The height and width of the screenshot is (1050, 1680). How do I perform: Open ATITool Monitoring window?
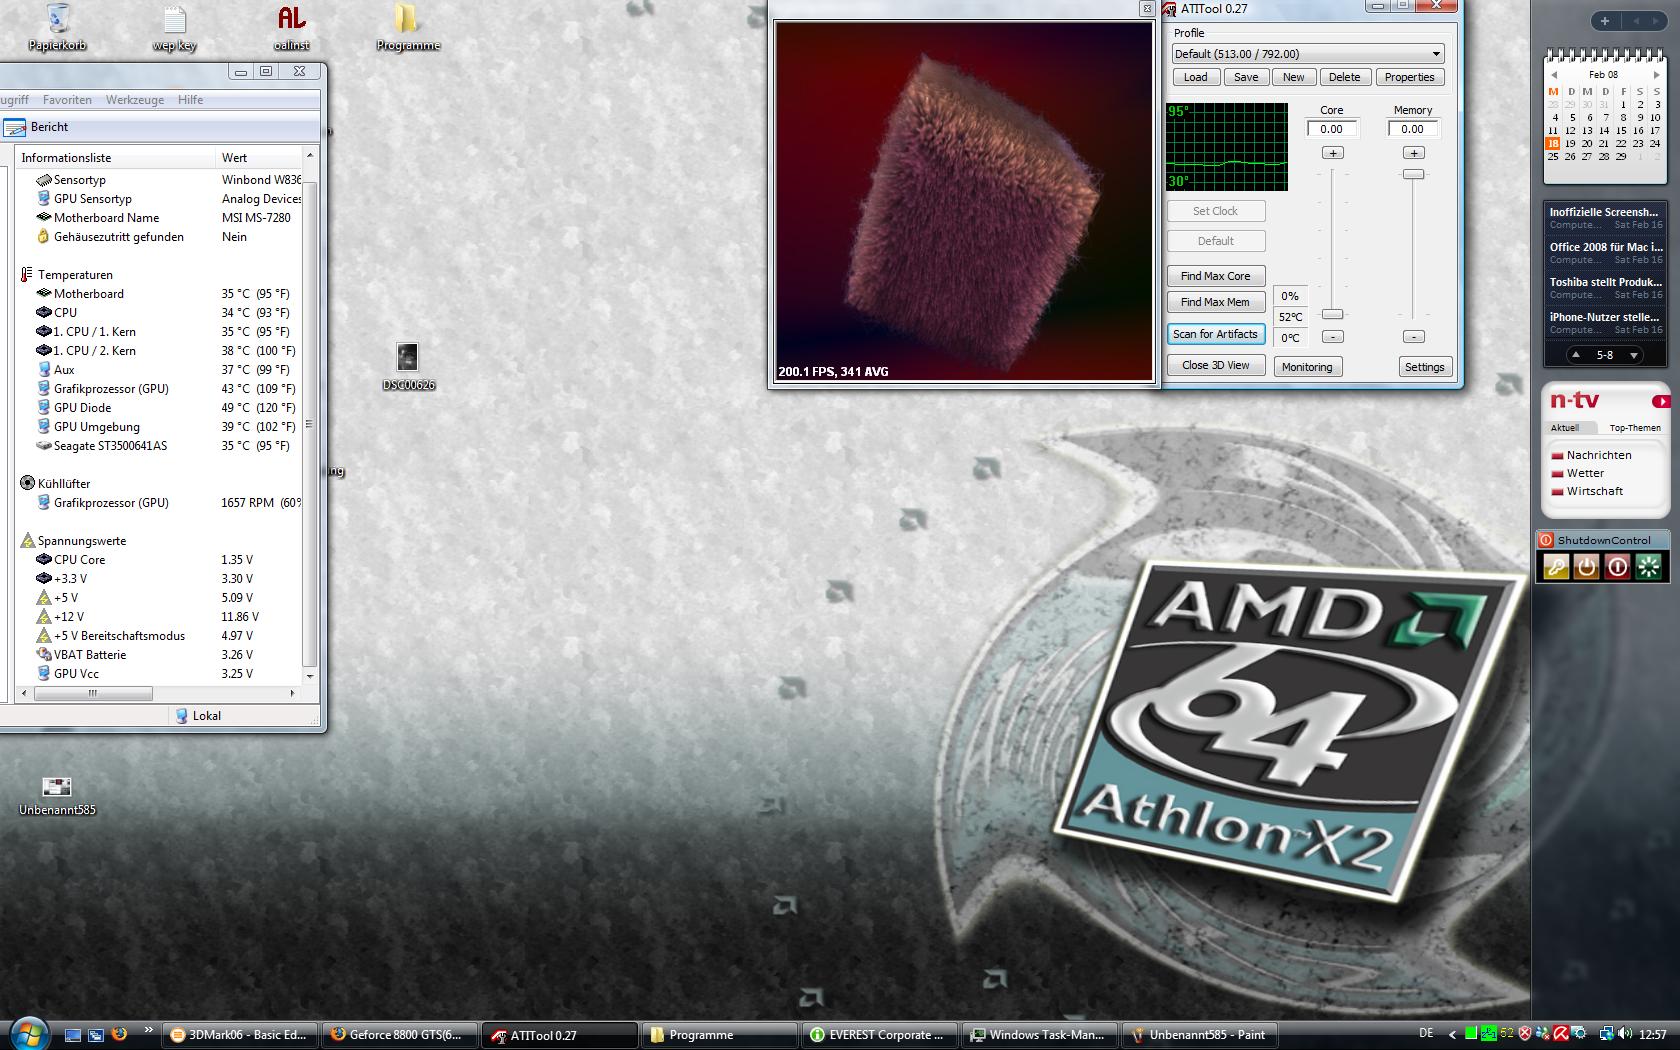click(x=1307, y=367)
